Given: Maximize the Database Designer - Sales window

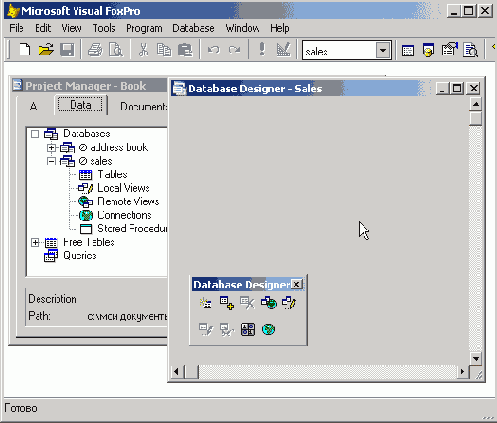Looking at the screenshot, I should pyautogui.click(x=457, y=88).
